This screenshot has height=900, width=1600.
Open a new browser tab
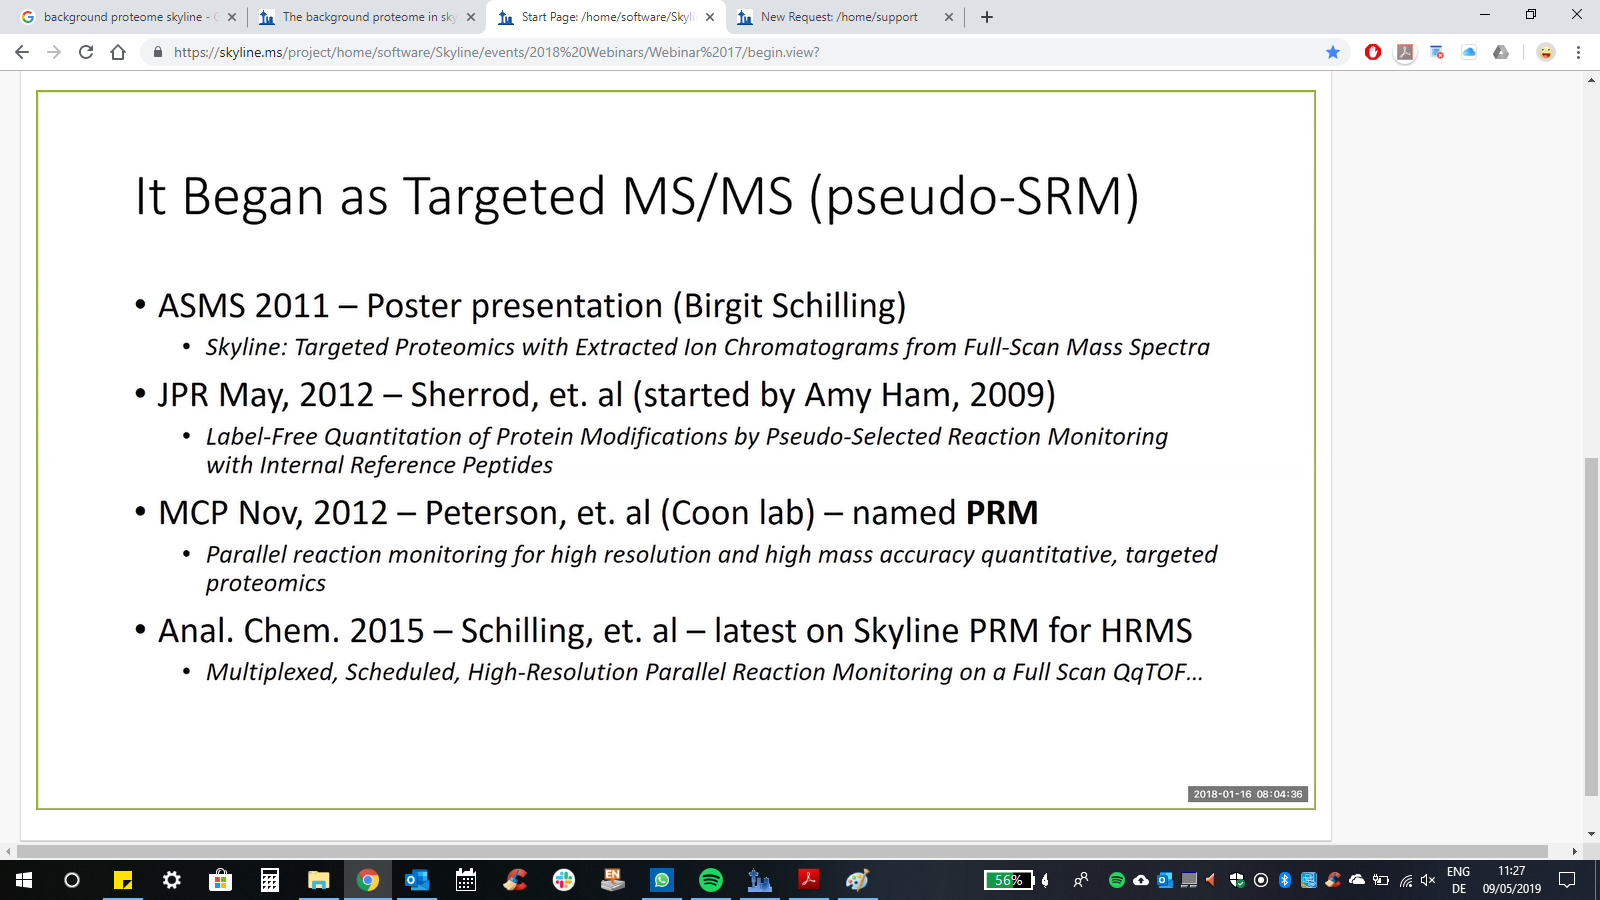coord(987,17)
